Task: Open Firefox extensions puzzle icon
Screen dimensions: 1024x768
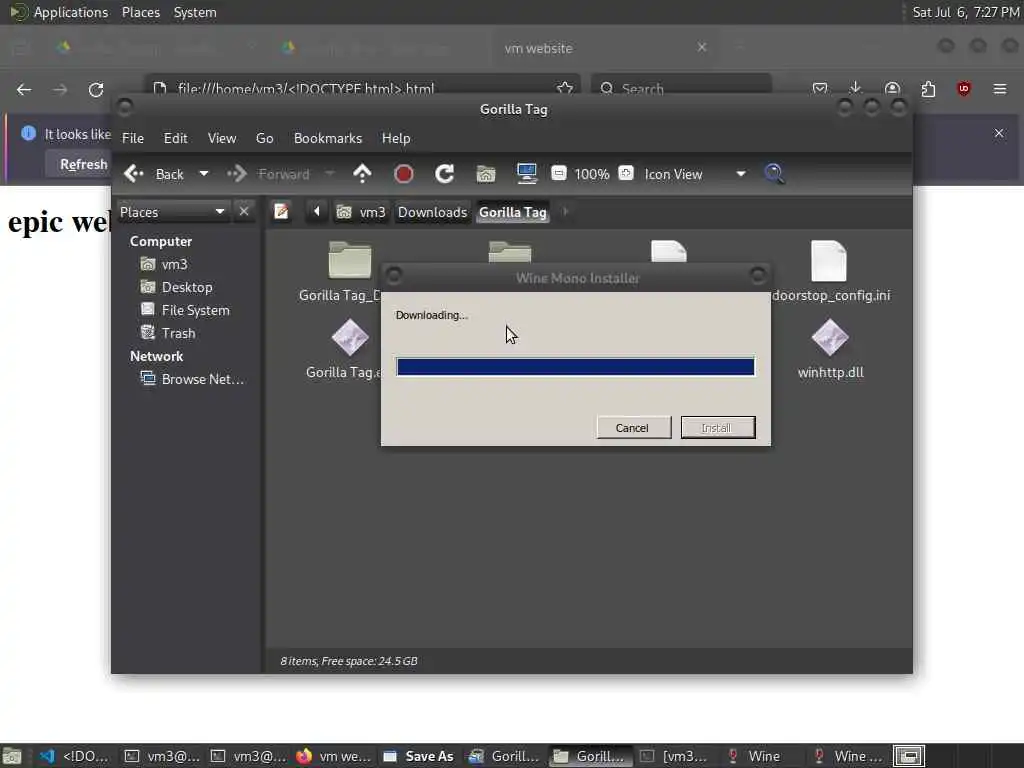Action: (x=928, y=88)
